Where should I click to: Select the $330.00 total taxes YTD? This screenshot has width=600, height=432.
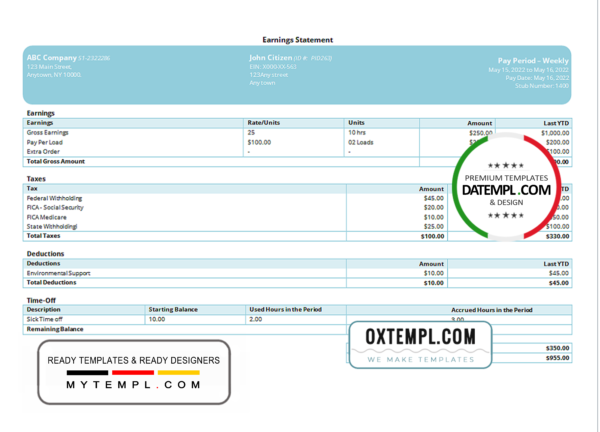(x=558, y=236)
